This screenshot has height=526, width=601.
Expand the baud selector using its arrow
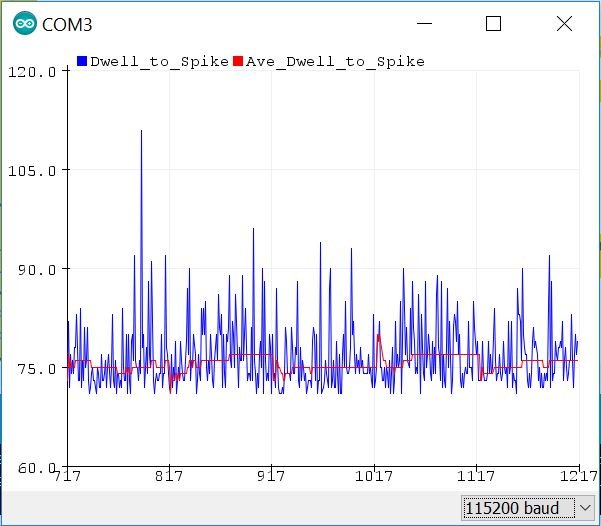[584, 508]
